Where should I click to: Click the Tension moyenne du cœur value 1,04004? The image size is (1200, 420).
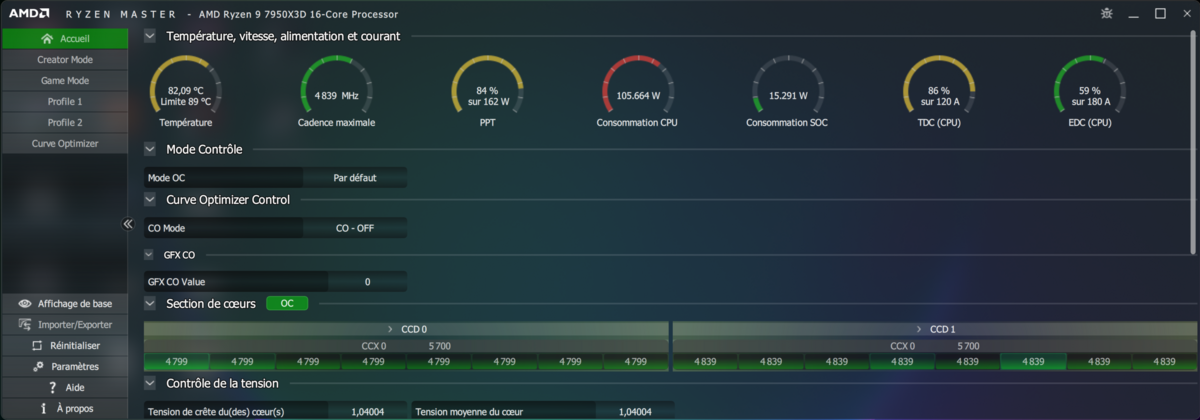point(634,411)
